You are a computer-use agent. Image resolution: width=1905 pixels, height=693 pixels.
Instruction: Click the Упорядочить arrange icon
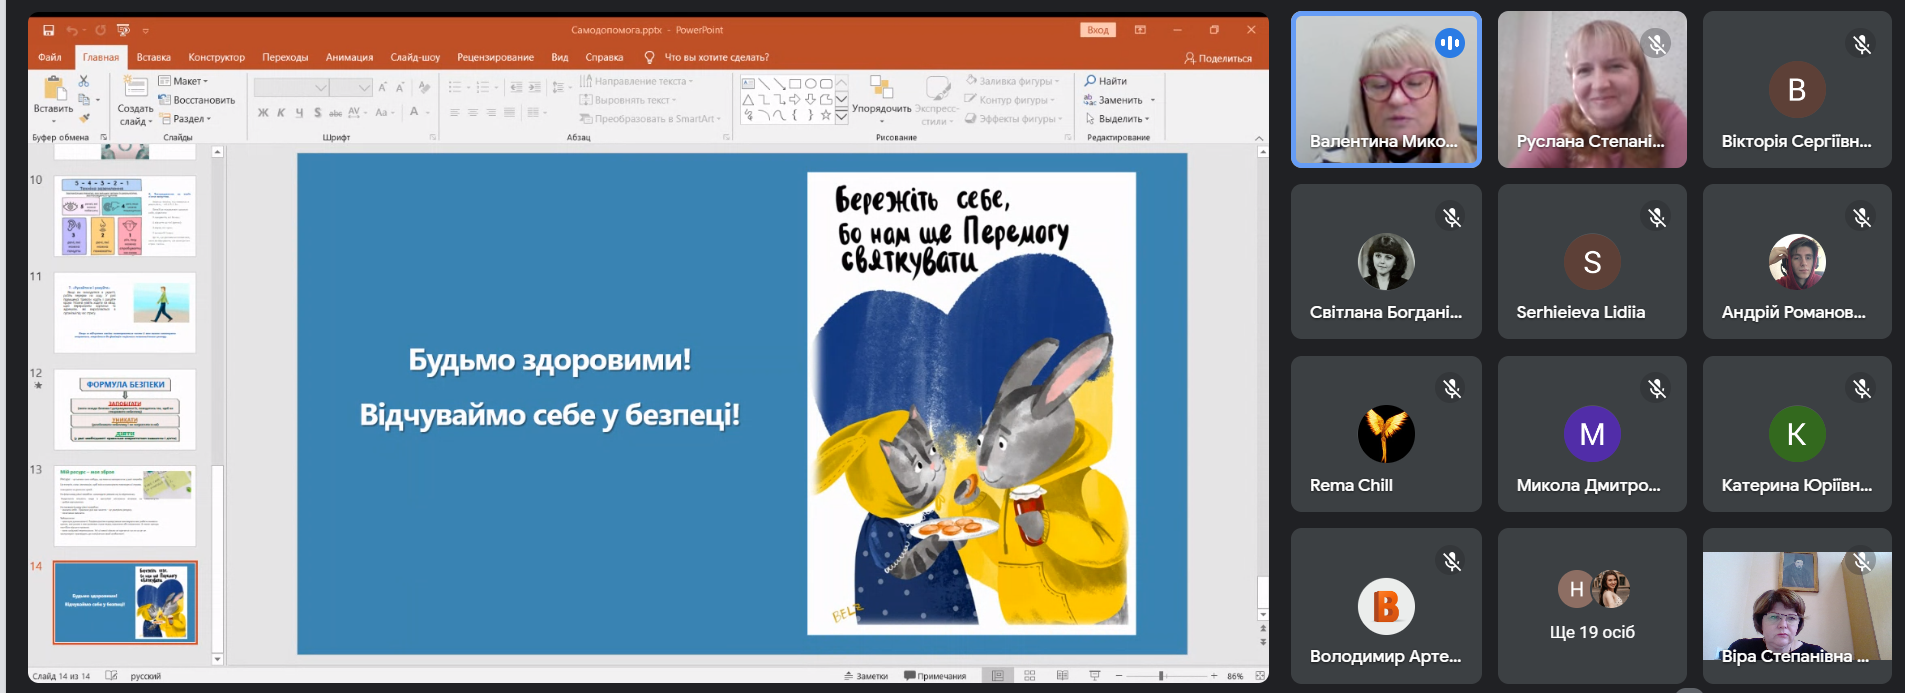[881, 88]
